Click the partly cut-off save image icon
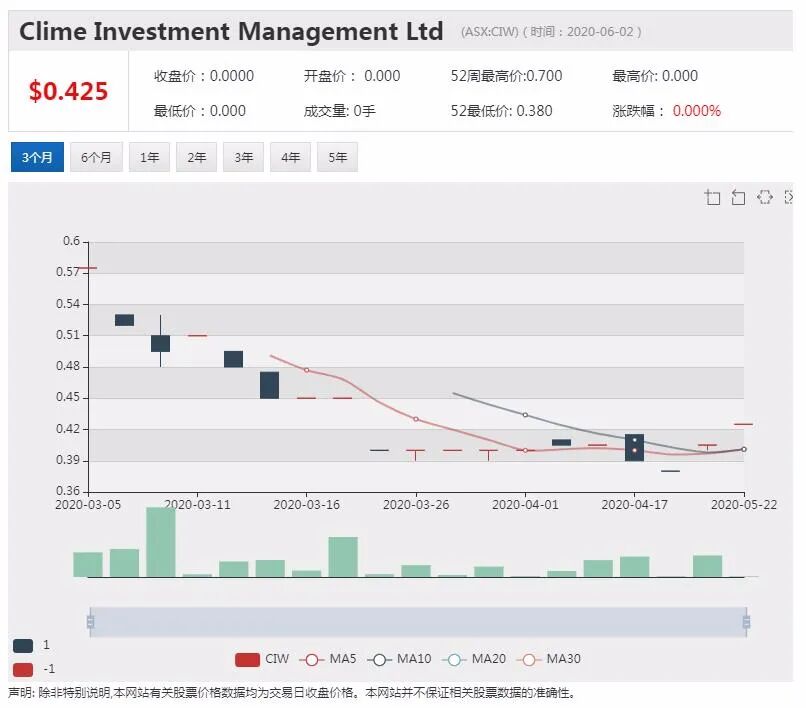This screenshot has width=806, height=708. coord(789,197)
